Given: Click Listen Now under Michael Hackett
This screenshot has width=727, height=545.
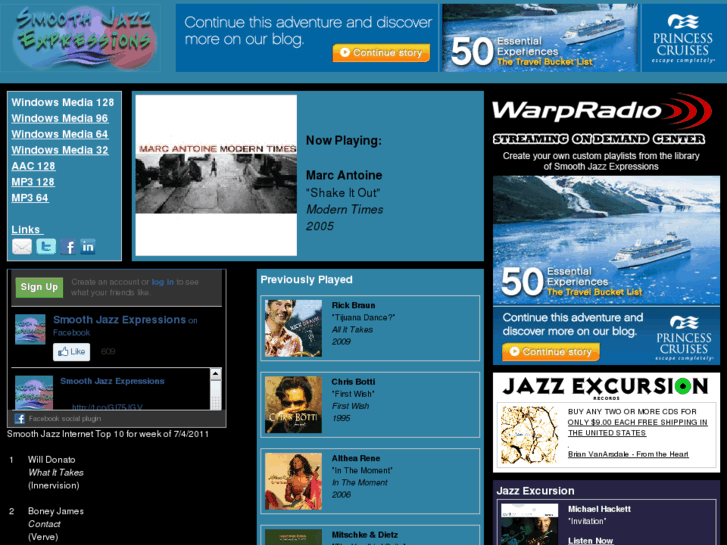Looking at the screenshot, I should pos(590,540).
